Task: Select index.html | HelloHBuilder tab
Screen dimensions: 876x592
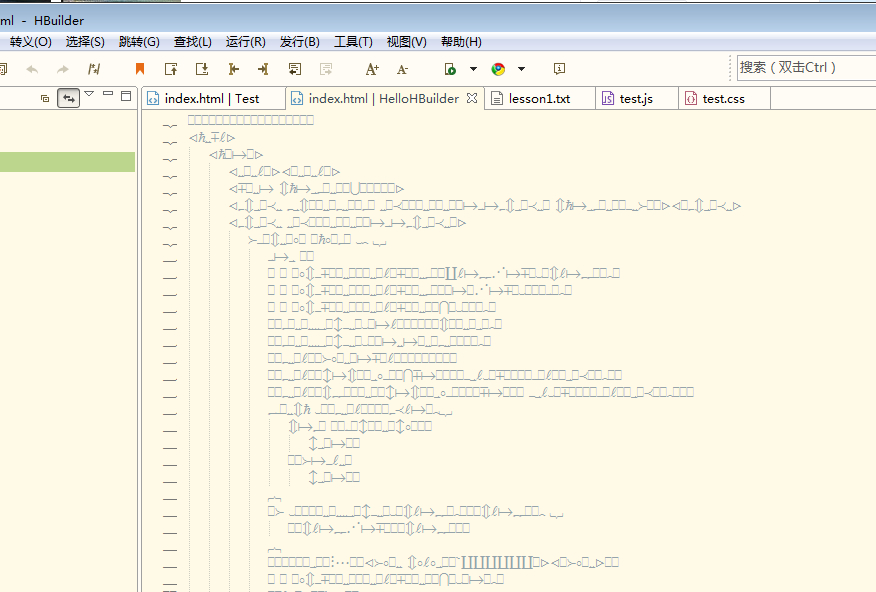Action: [383, 99]
